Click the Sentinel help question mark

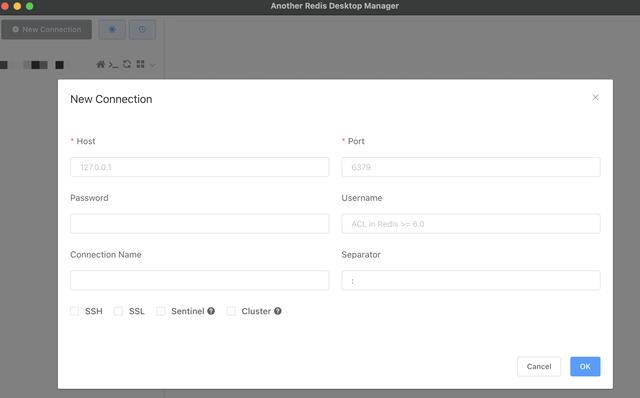[211, 311]
